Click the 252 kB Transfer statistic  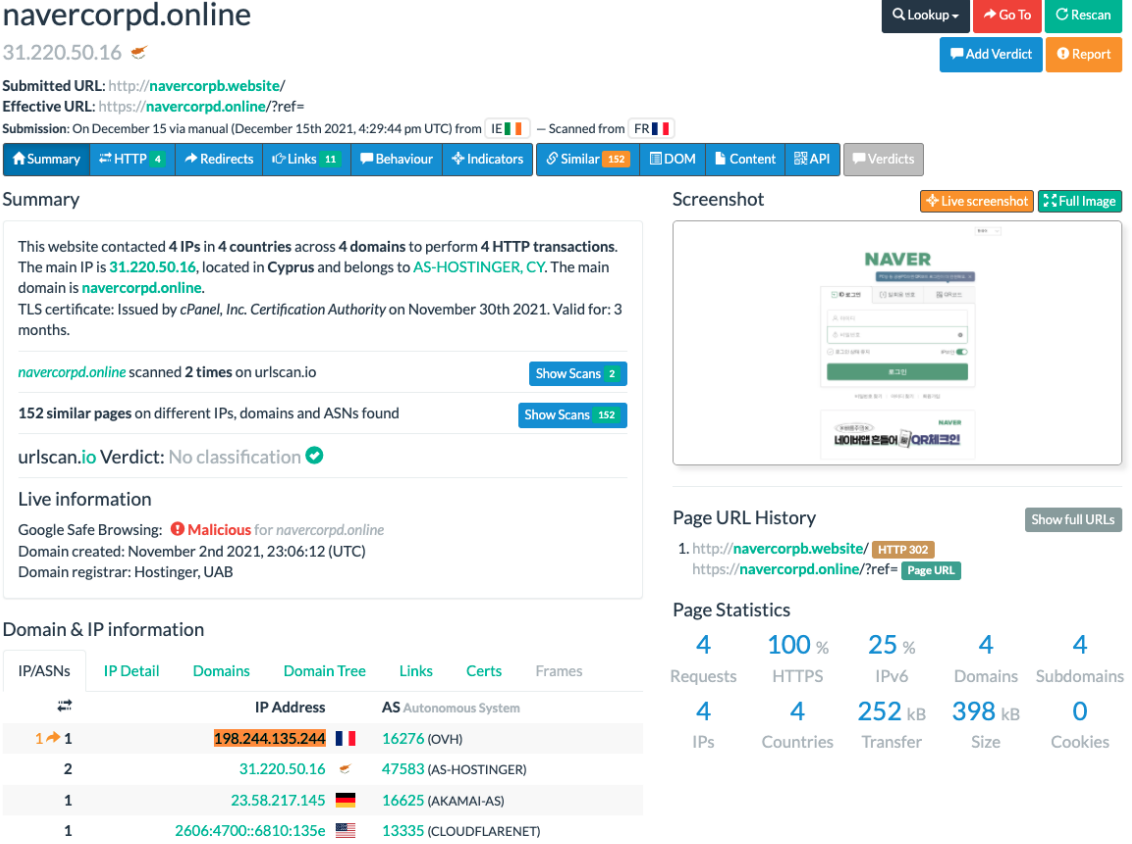pyautogui.click(x=892, y=725)
